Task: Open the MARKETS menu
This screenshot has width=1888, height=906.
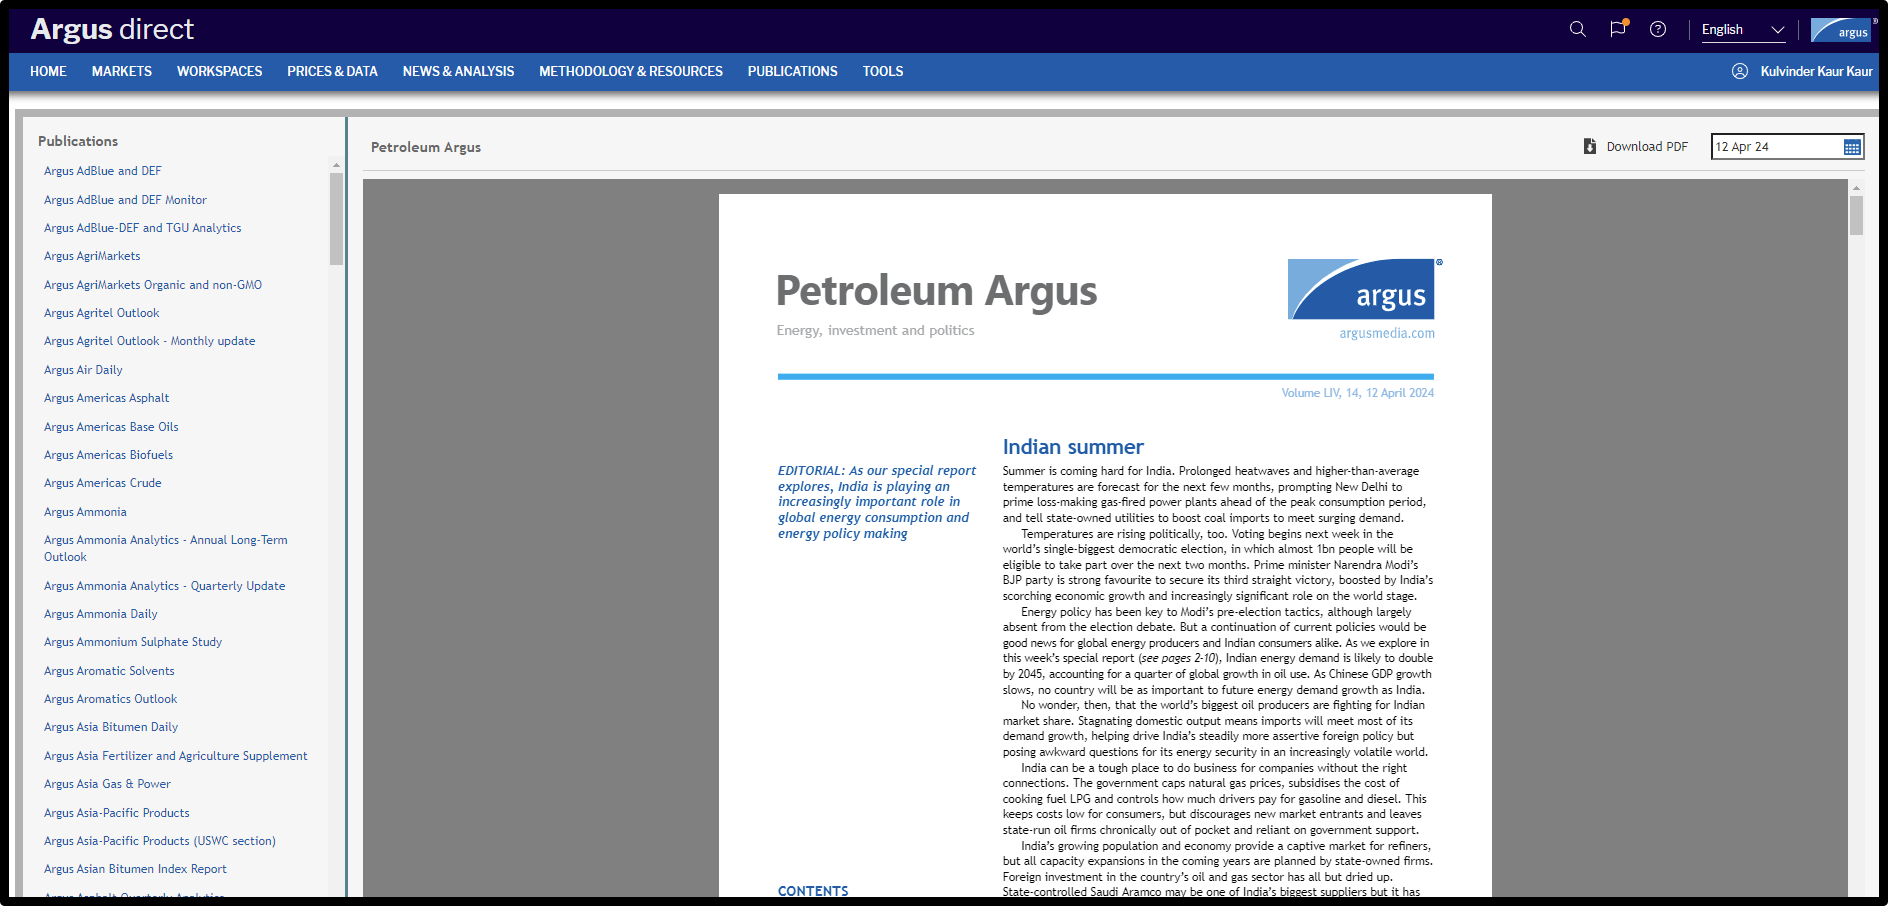Action: [122, 71]
